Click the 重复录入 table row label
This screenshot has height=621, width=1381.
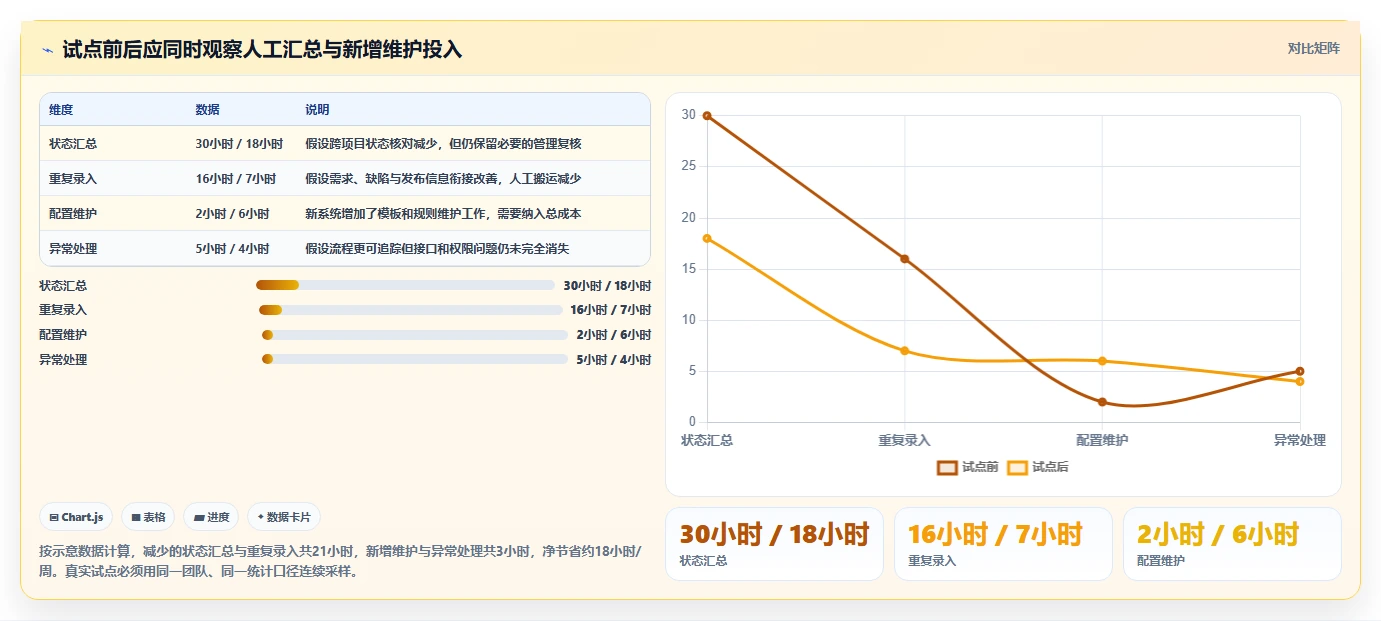click(x=73, y=179)
